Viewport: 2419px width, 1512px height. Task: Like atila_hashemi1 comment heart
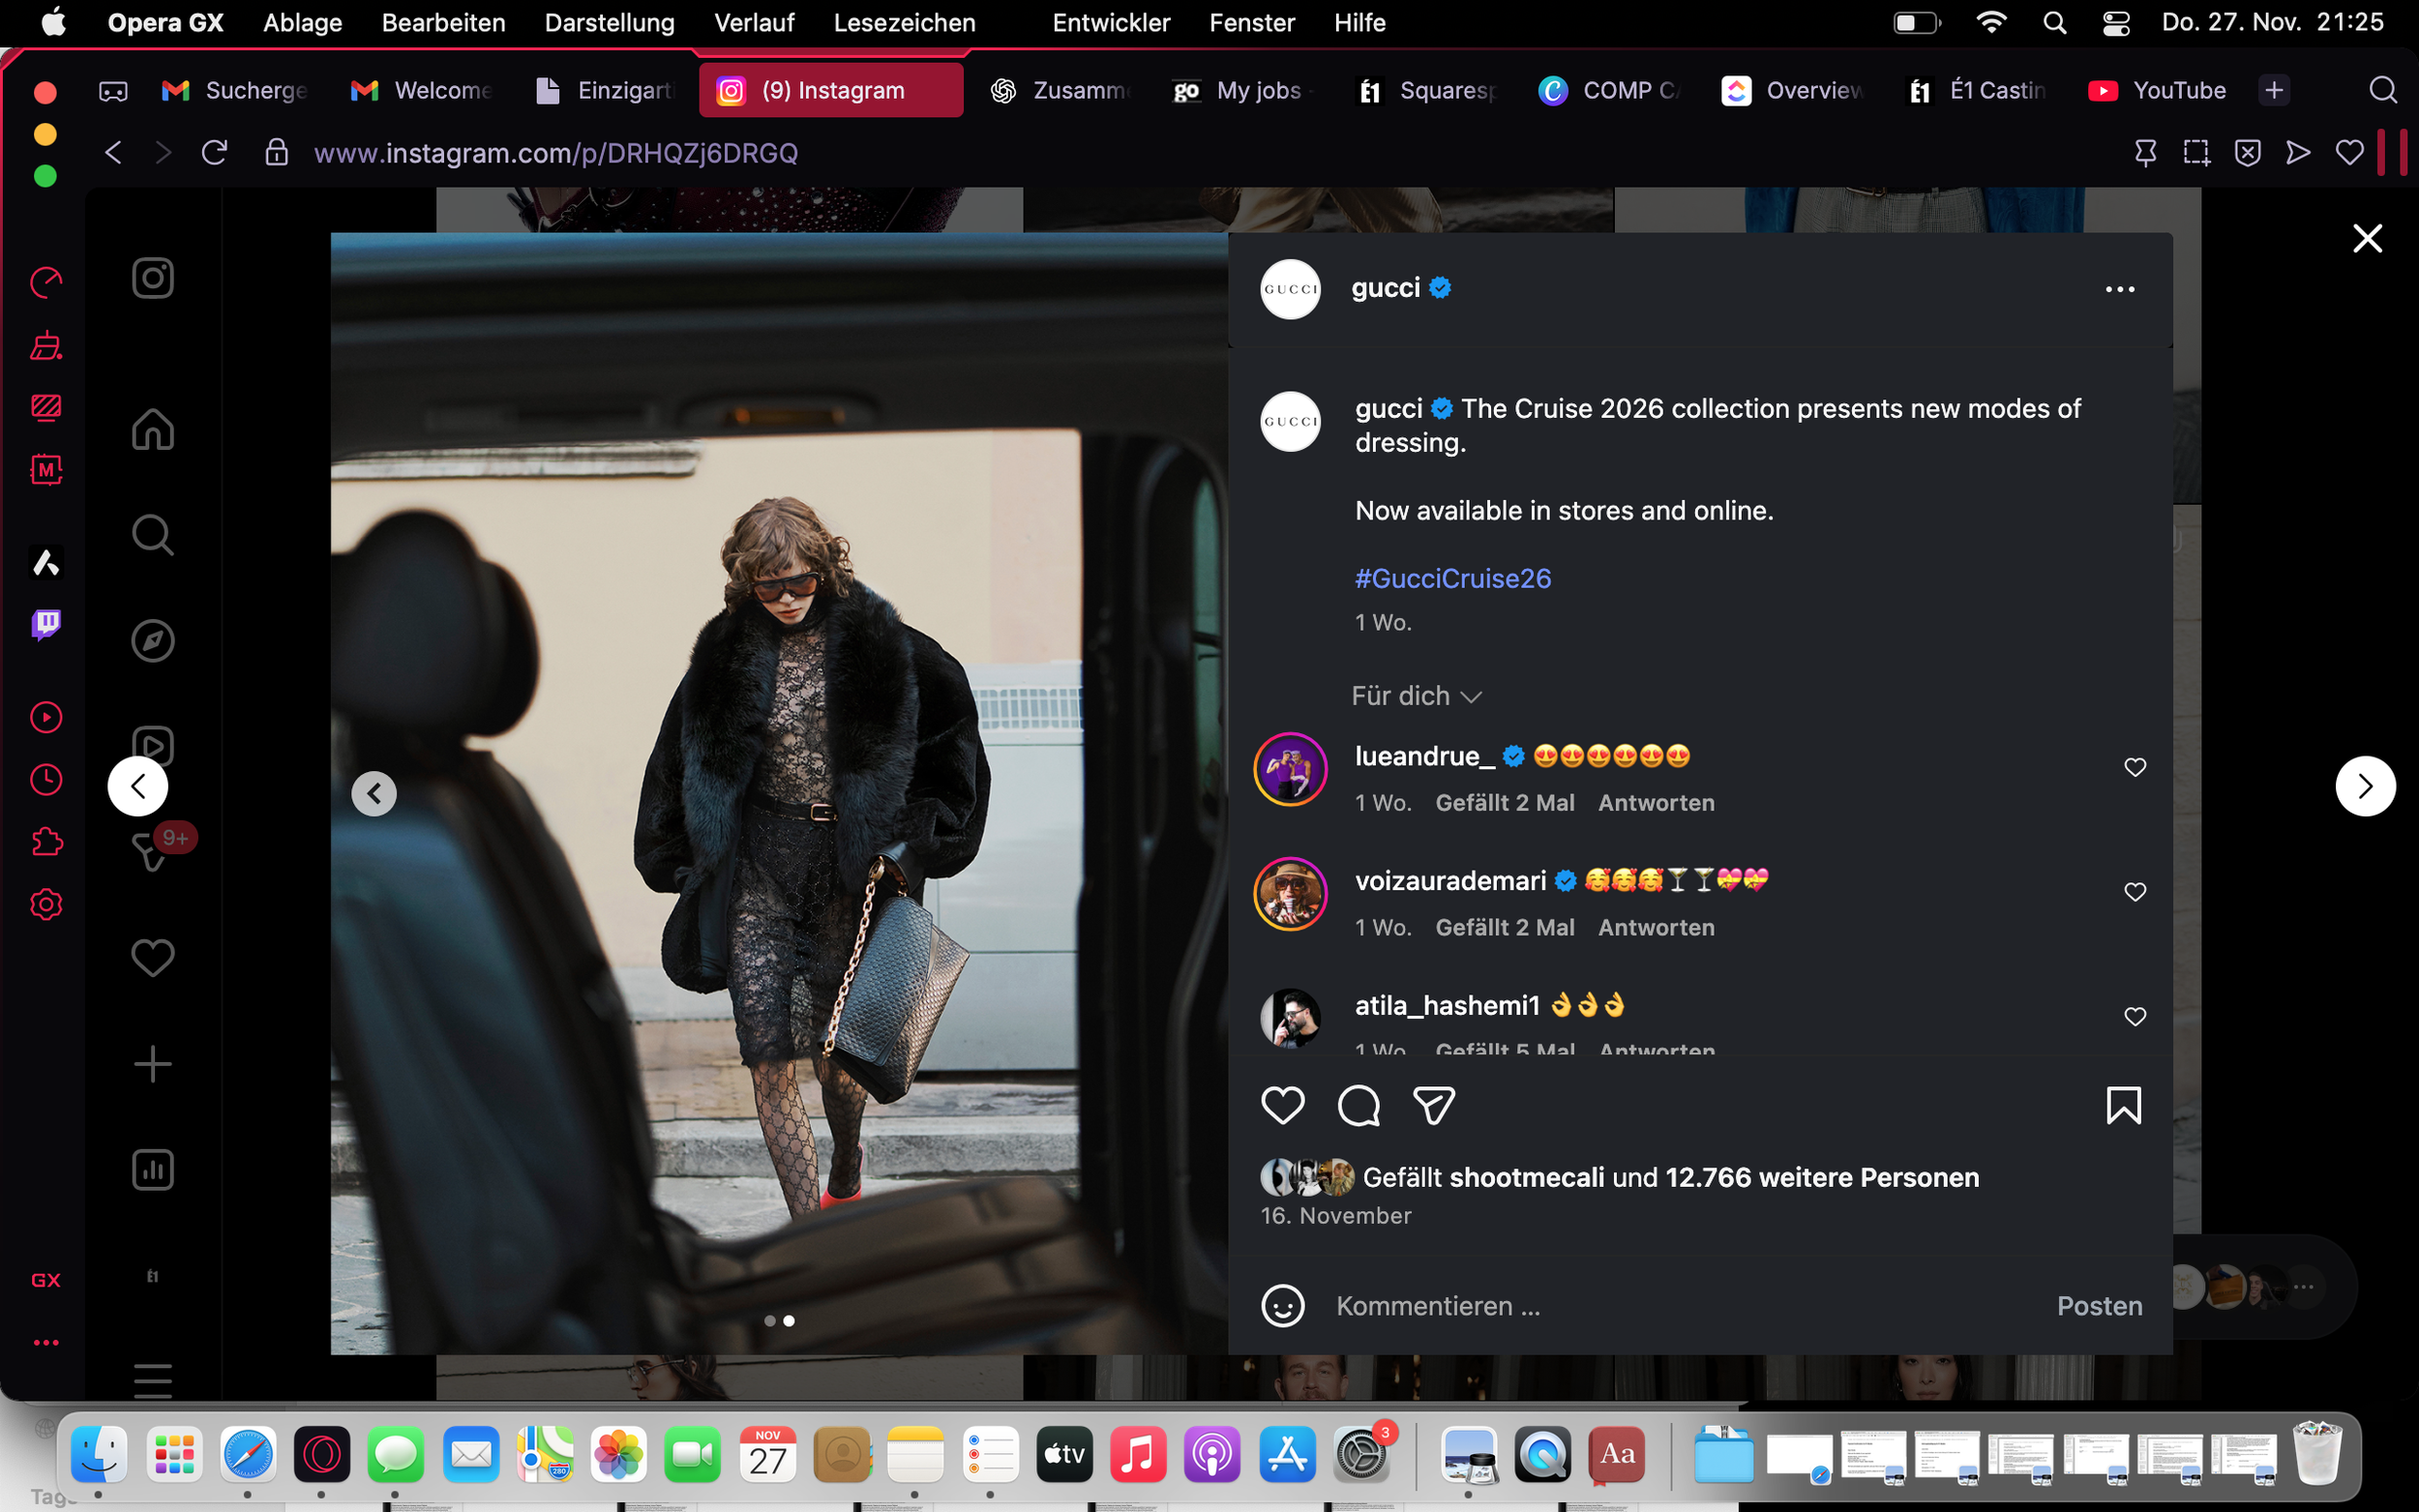point(2135,1017)
